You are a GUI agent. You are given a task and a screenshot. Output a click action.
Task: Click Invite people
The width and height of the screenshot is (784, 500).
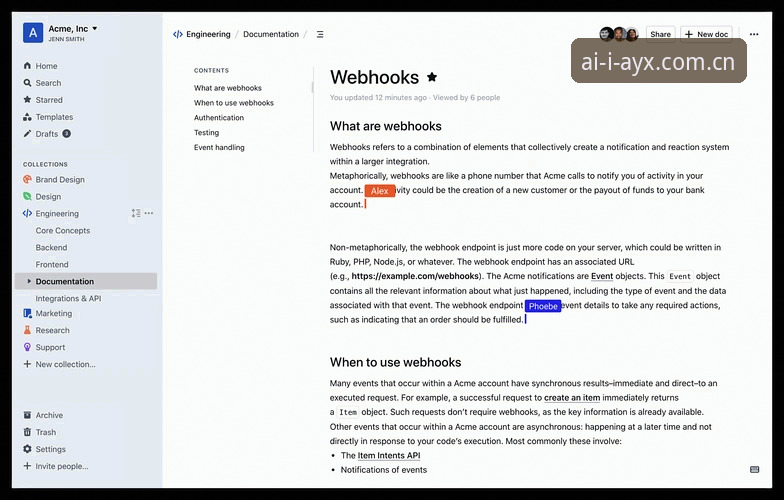point(62,466)
